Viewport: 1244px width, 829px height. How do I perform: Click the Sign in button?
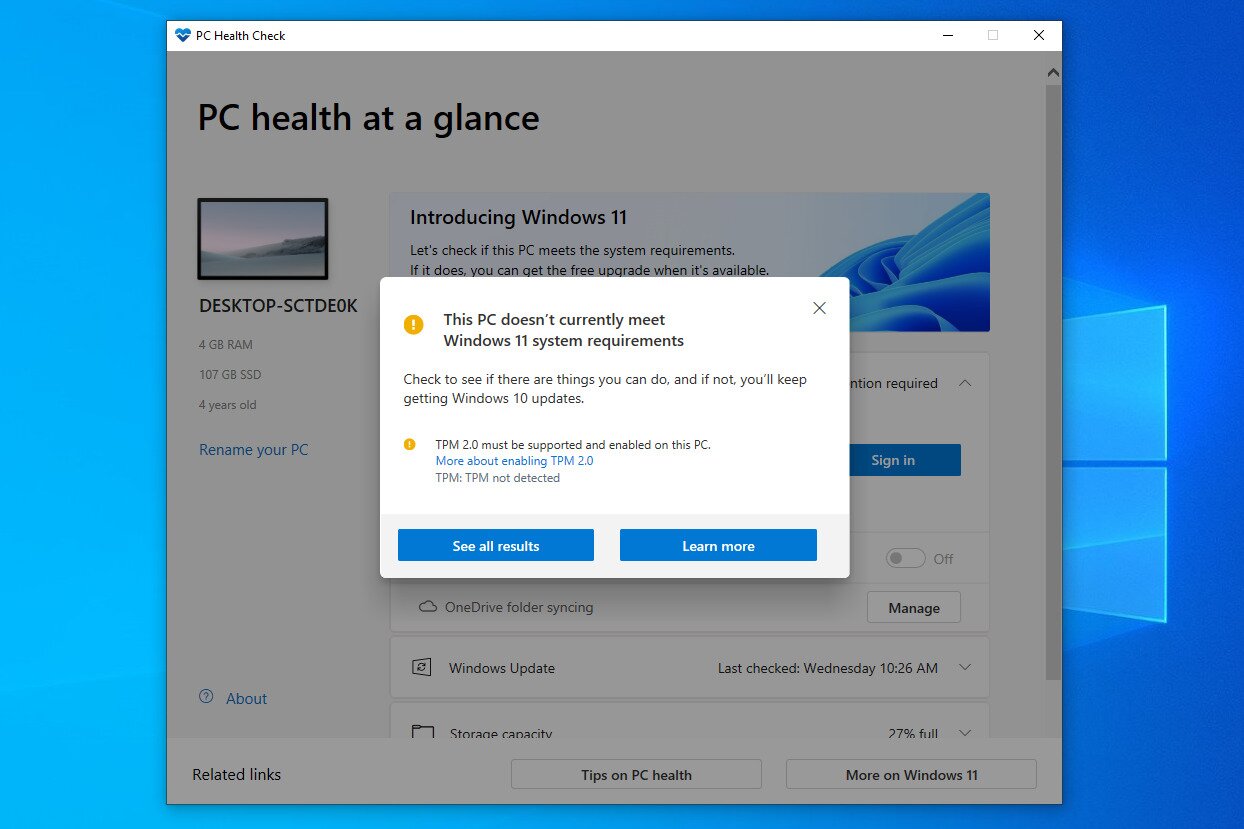point(904,460)
